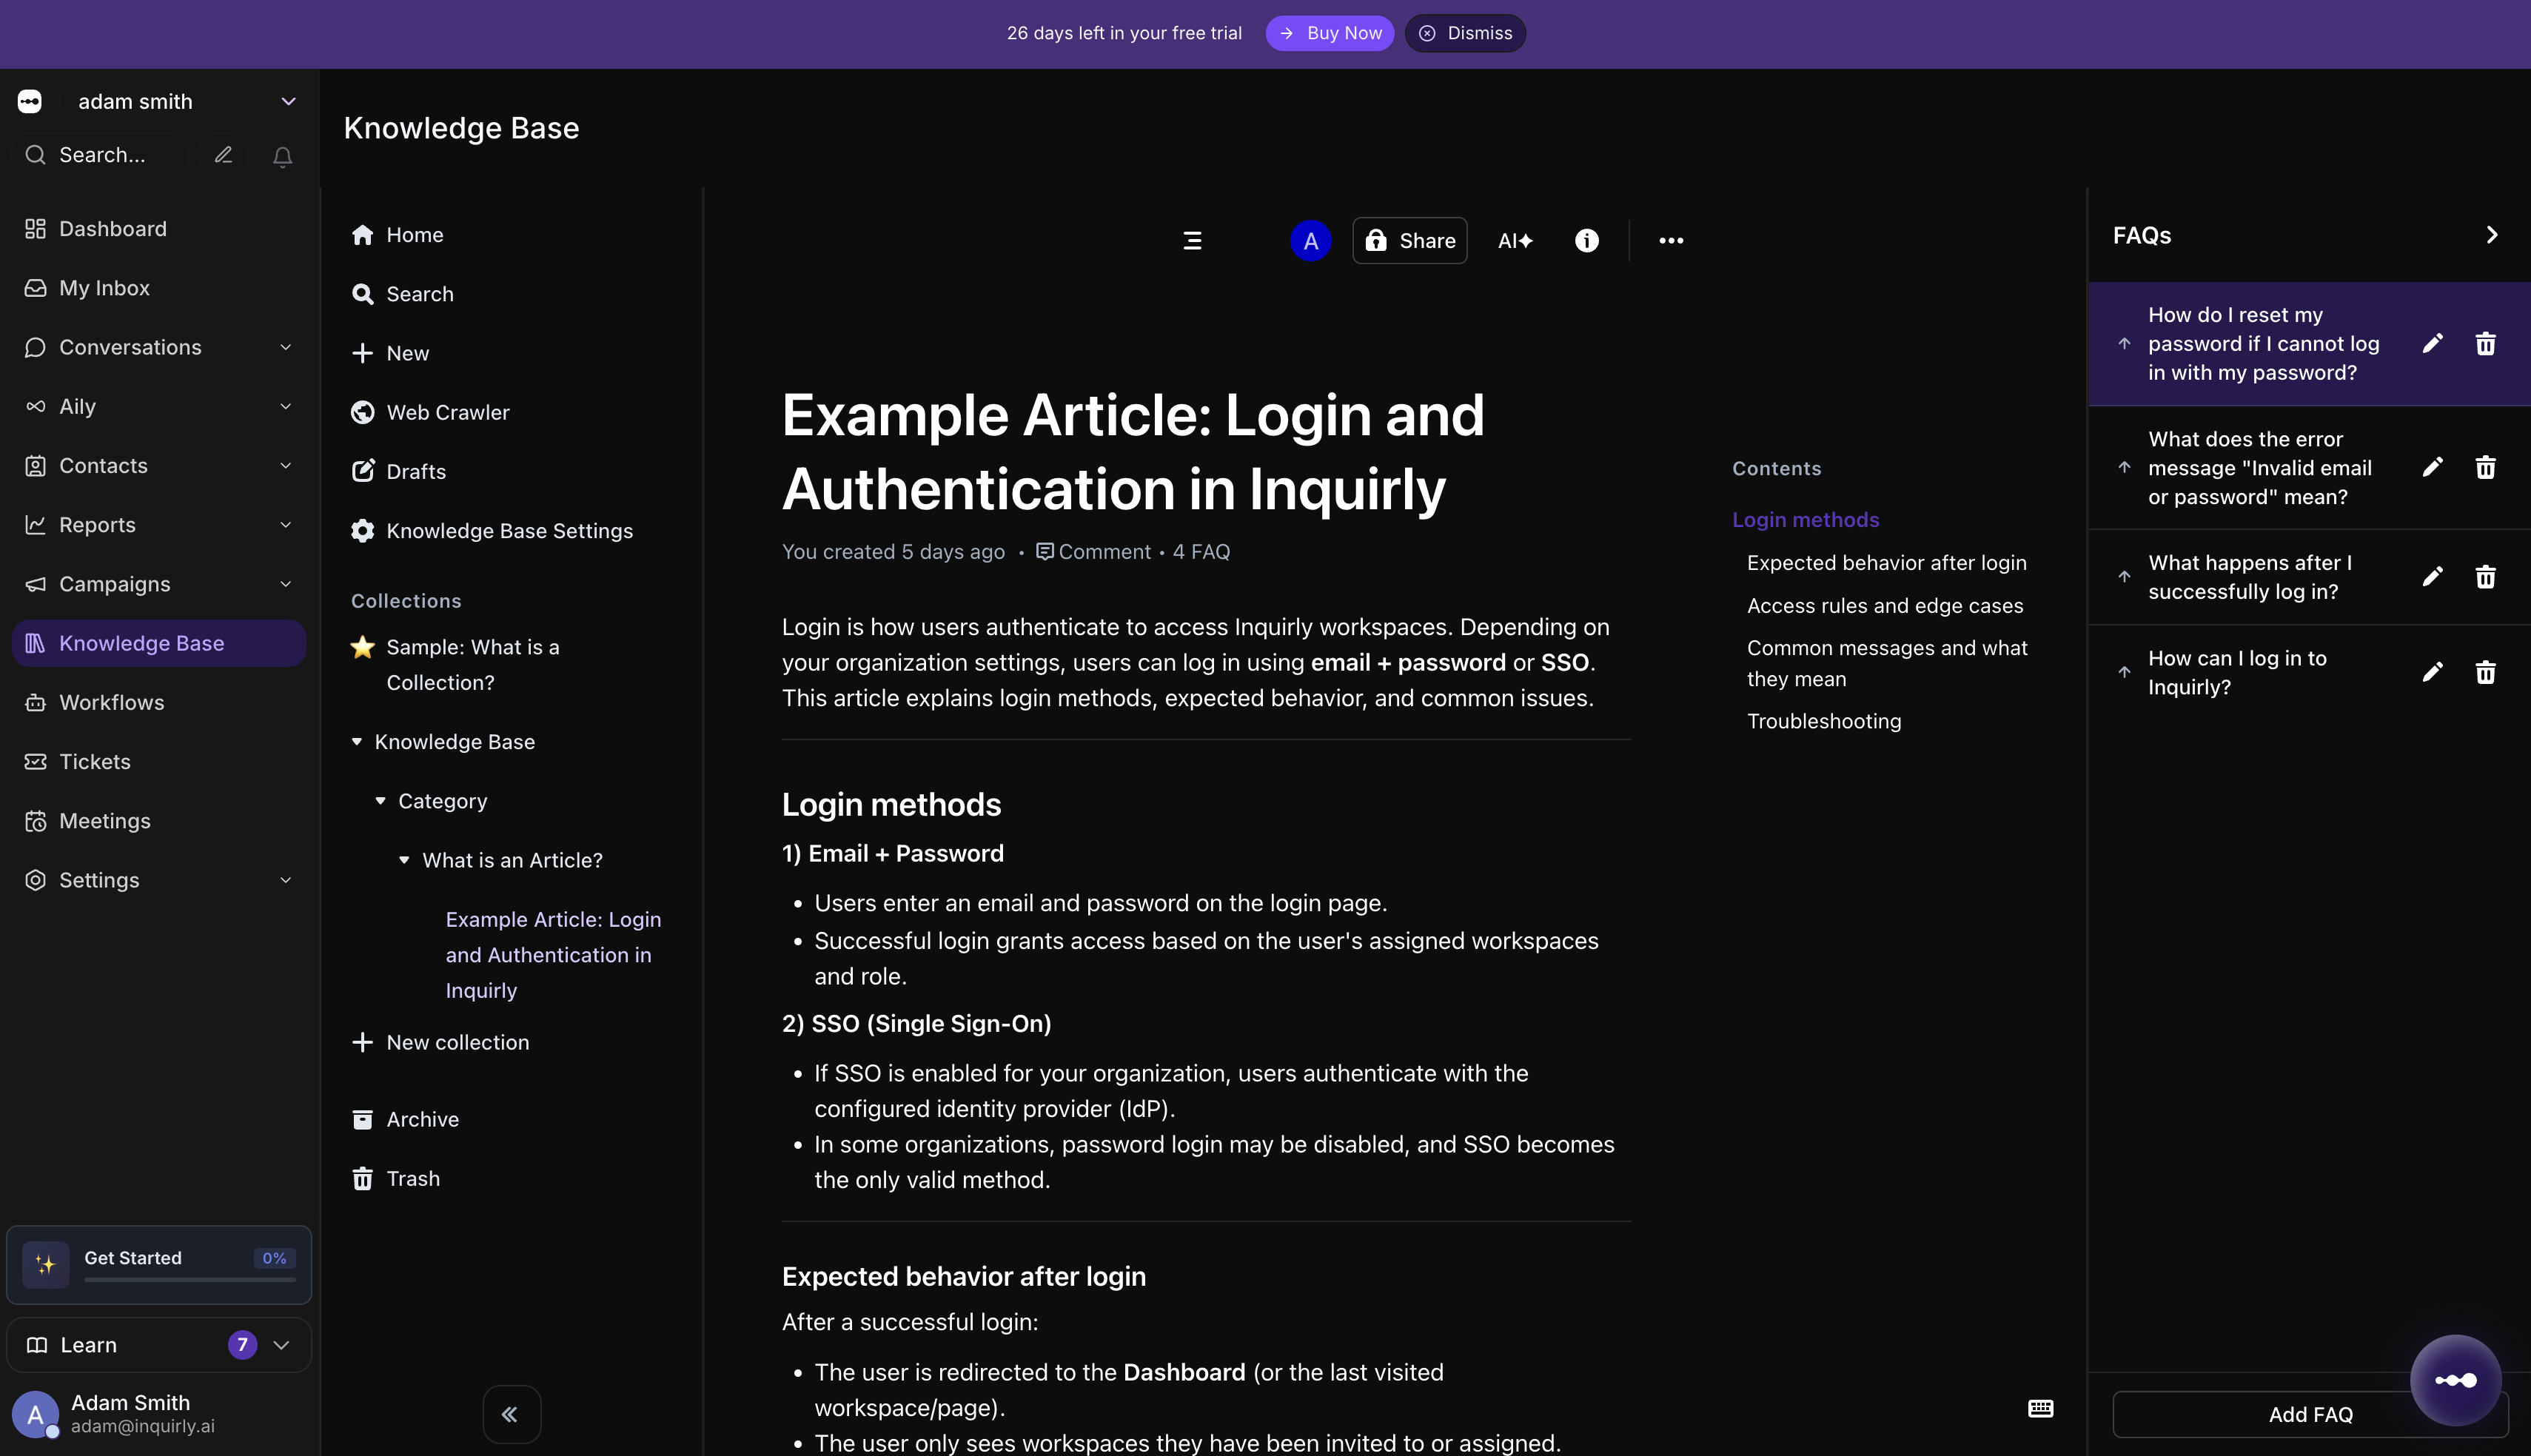Collapse the 'What is an Article?' node

point(404,860)
